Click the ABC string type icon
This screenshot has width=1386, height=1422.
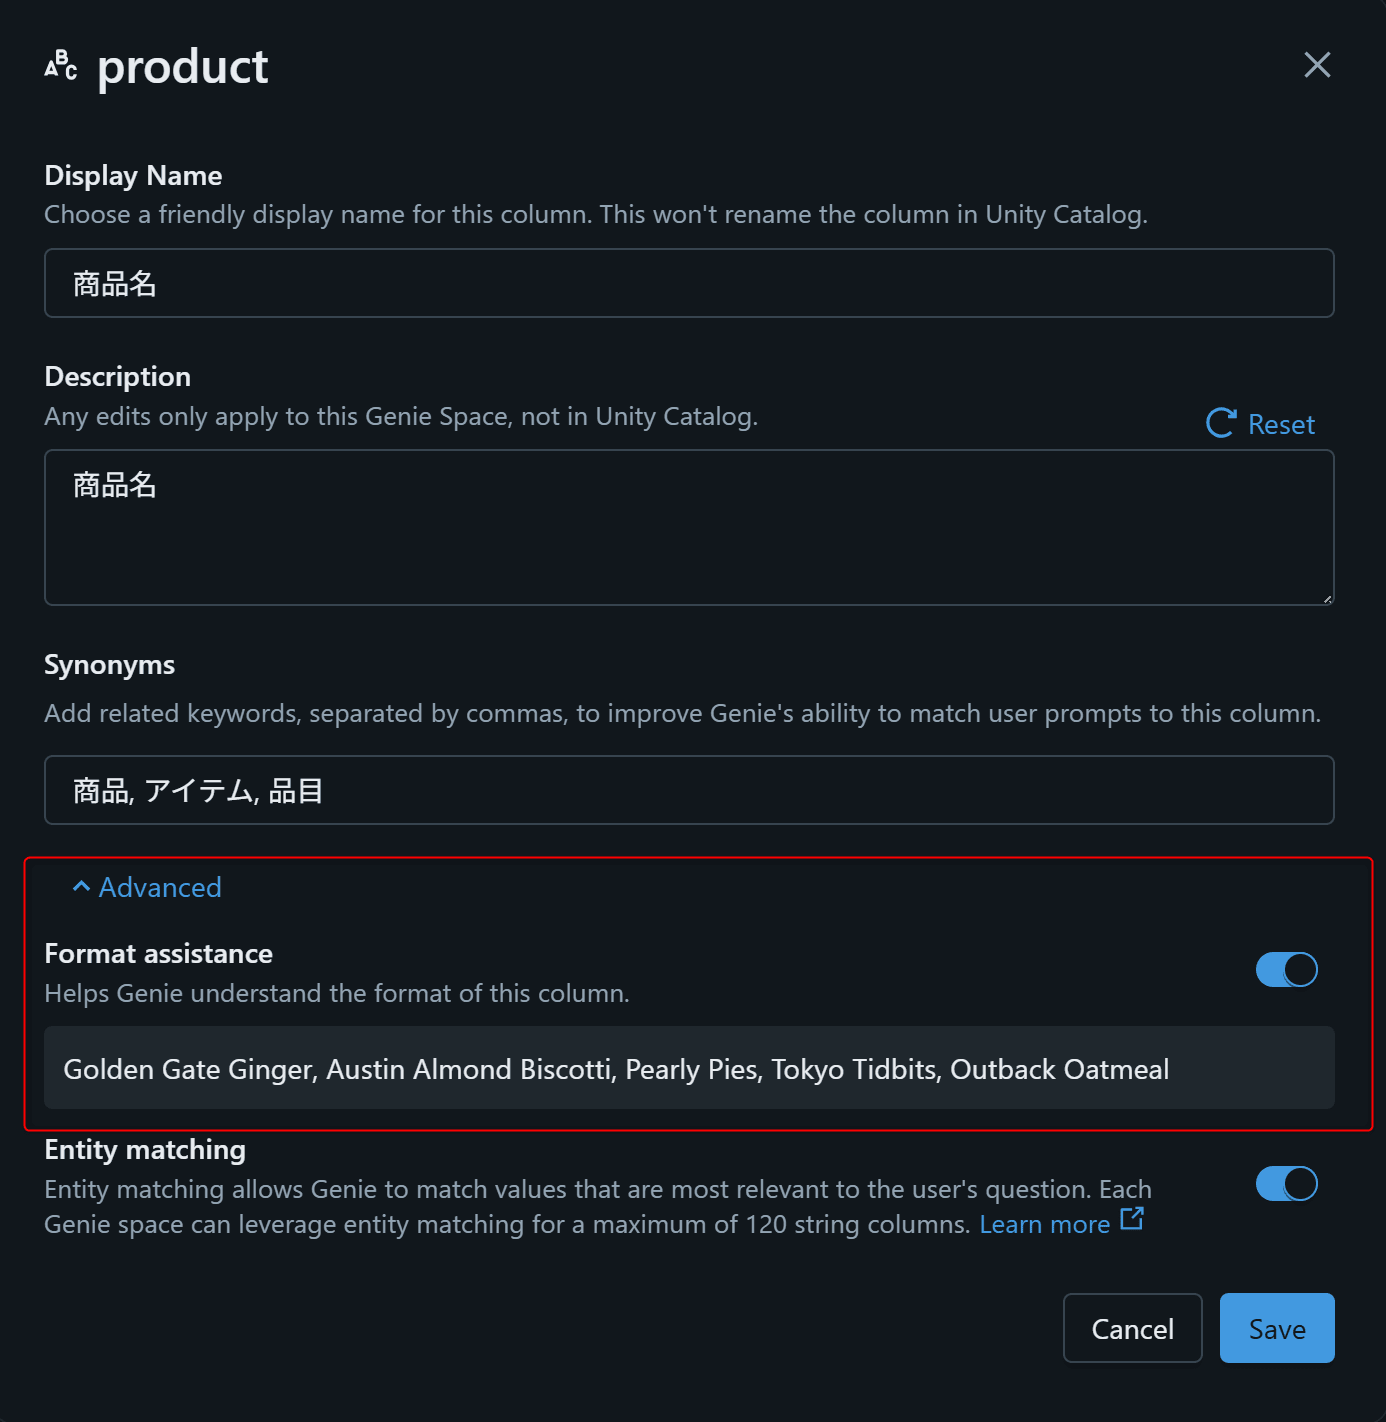pos(61,65)
